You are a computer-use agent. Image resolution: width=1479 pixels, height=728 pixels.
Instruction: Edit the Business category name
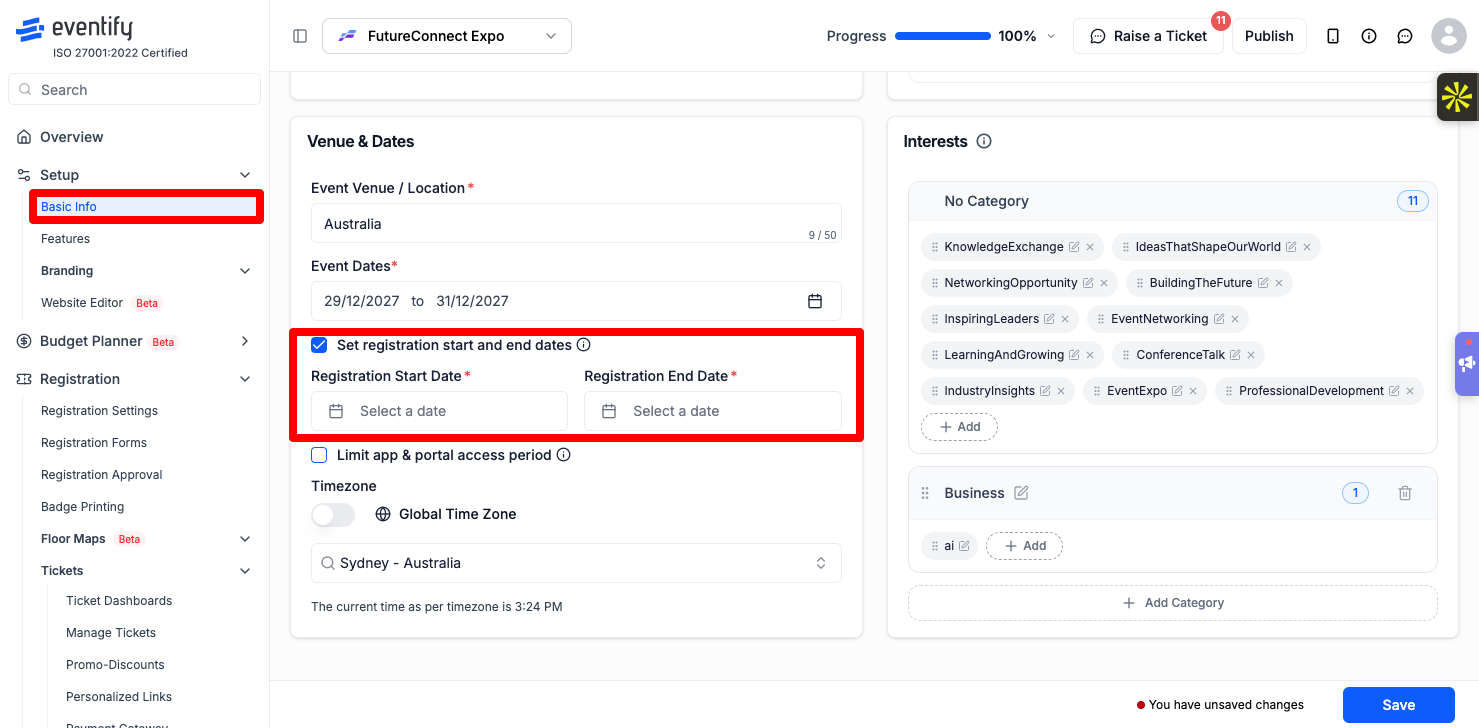[1021, 493]
